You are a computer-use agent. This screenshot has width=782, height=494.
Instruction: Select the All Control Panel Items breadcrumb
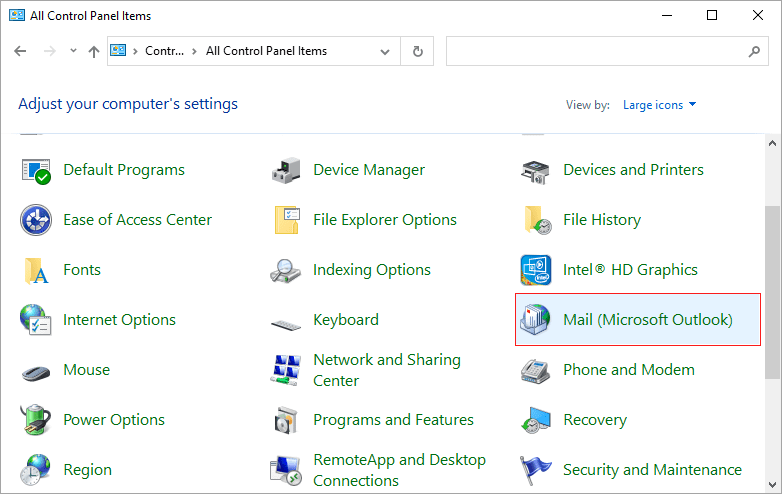(x=266, y=51)
